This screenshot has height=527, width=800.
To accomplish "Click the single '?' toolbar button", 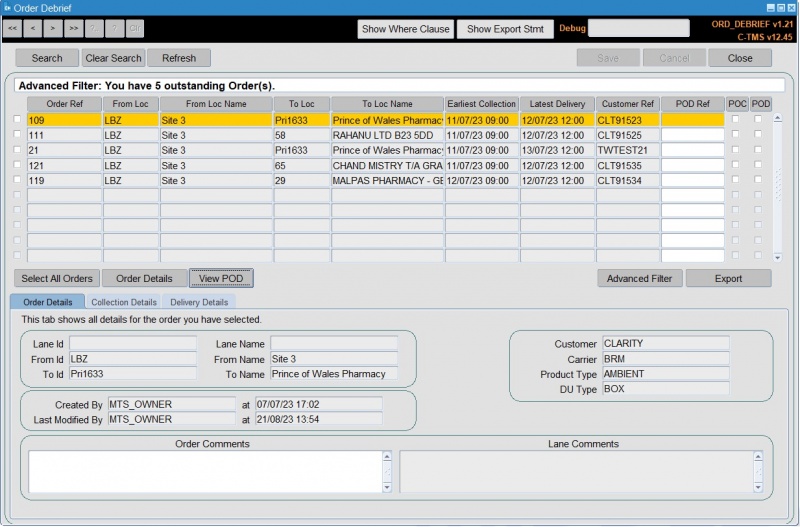I will (115, 29).
